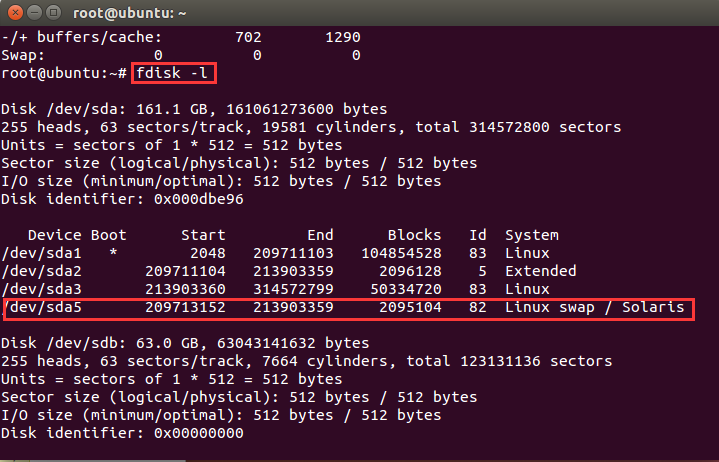Click the highlighted fdisk -l command
Screen dimensions: 719x462
pyautogui.click(x=173, y=73)
